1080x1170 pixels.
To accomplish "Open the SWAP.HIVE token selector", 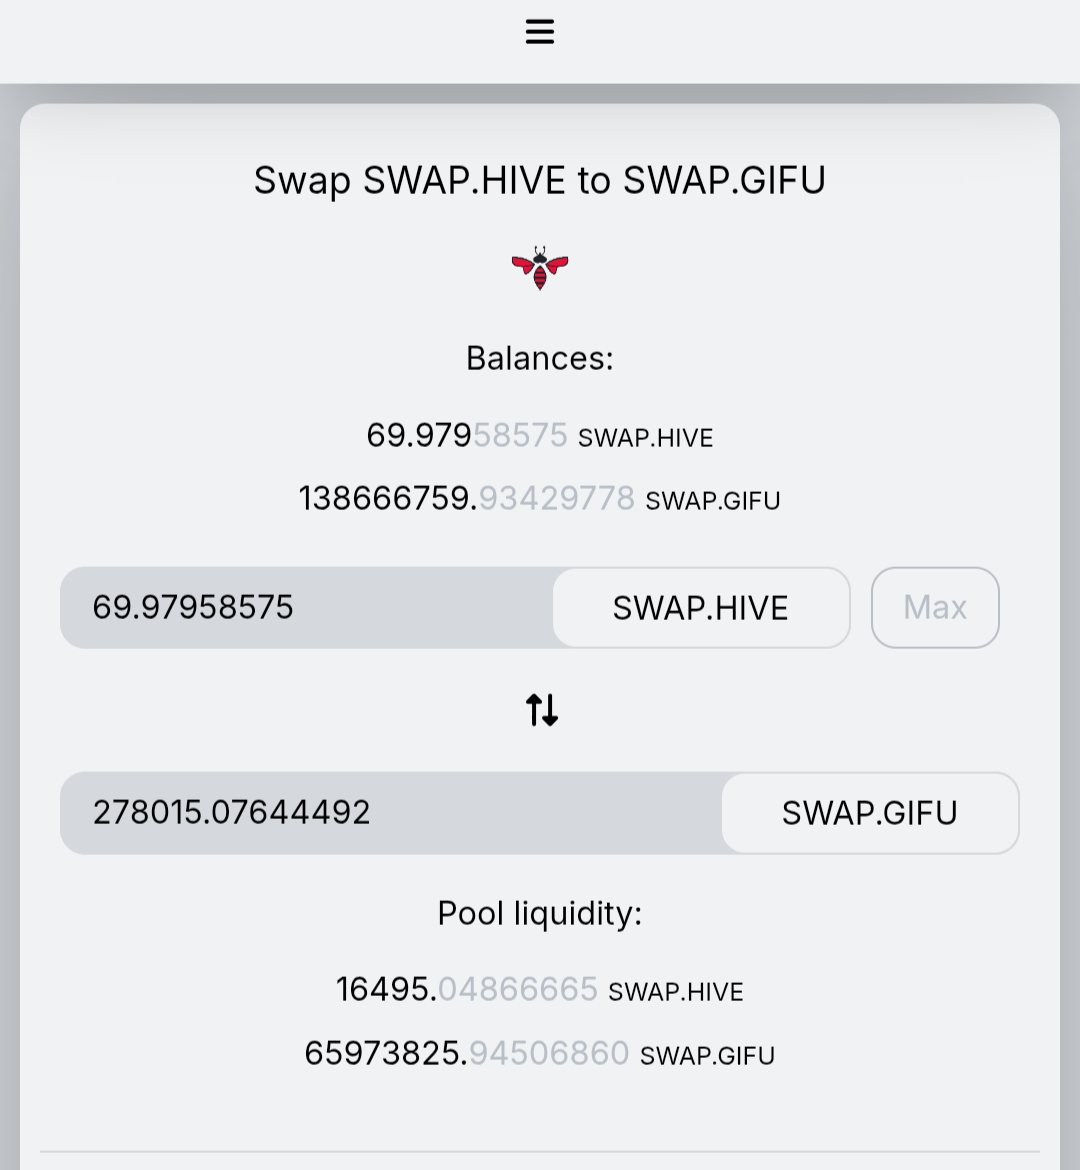I will tap(700, 608).
